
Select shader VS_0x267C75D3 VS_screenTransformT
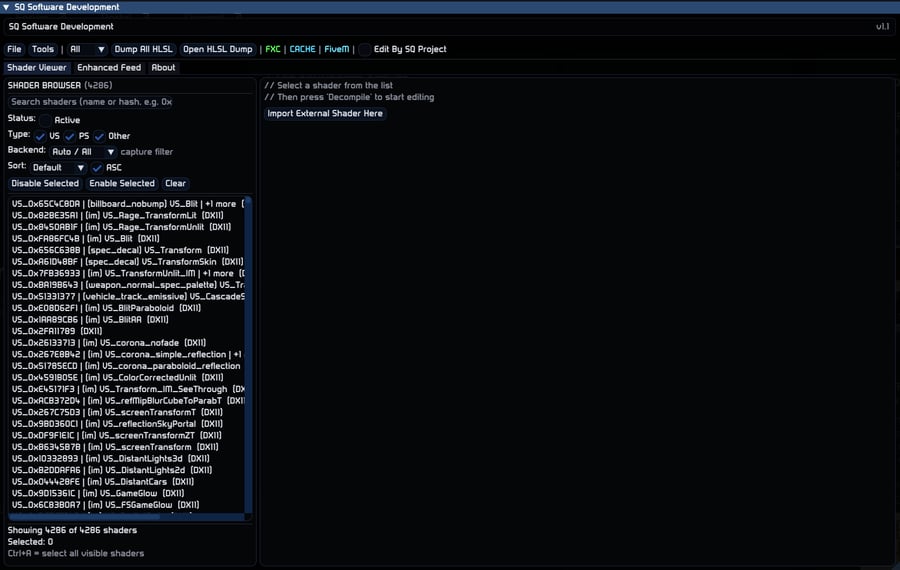point(127,412)
